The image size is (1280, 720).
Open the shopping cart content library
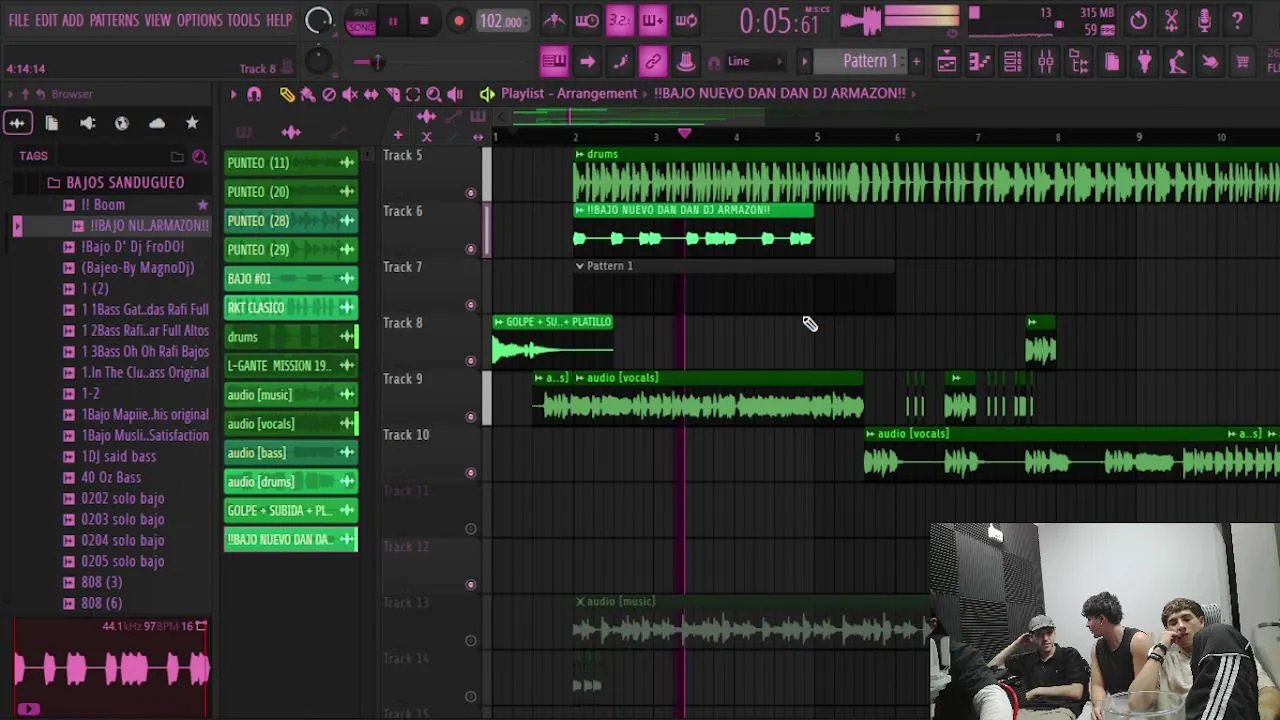coord(1242,62)
